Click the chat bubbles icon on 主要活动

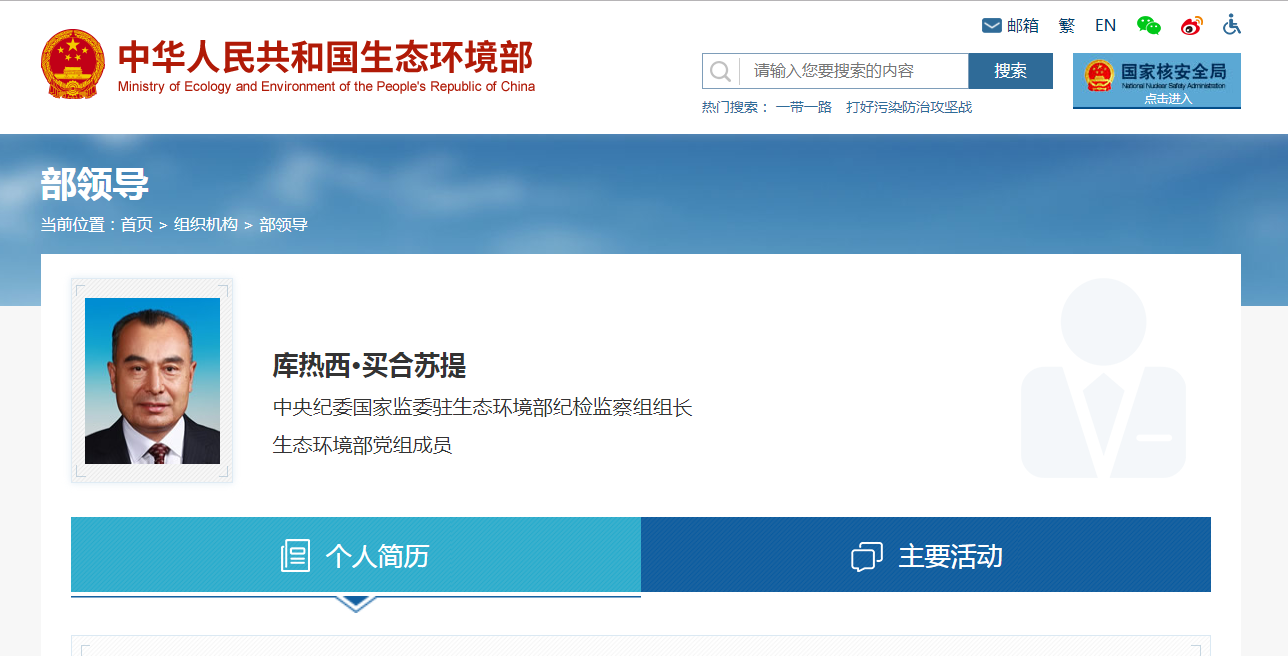(x=867, y=557)
